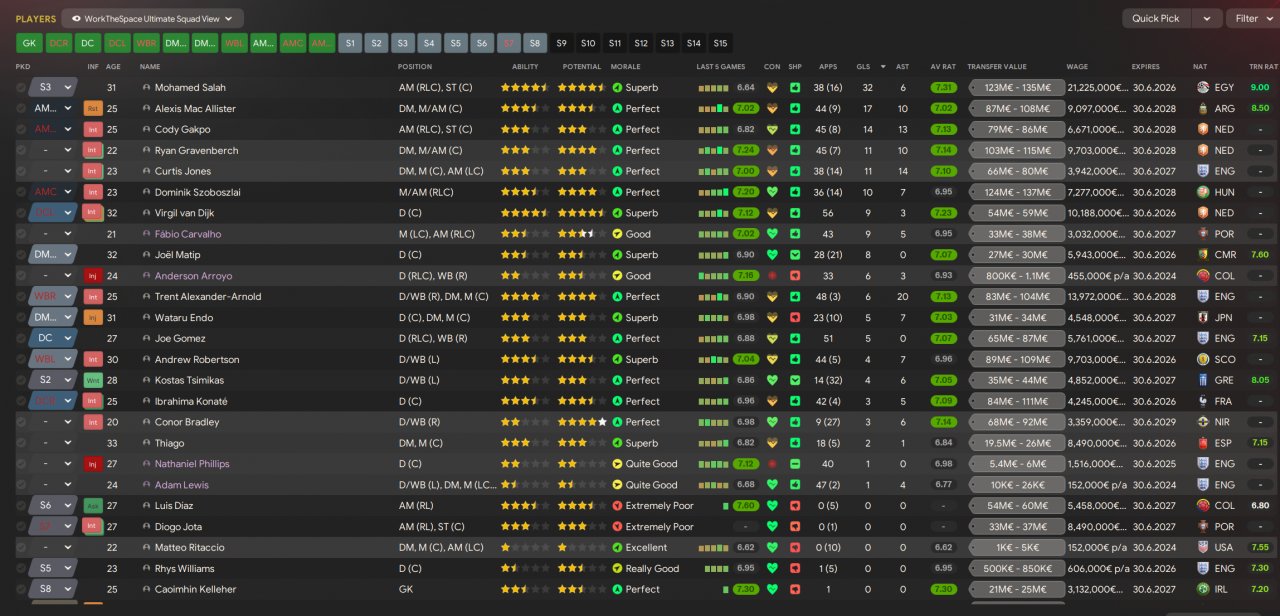Select the AMC position slot
The image size is (1280, 616).
coord(292,43)
